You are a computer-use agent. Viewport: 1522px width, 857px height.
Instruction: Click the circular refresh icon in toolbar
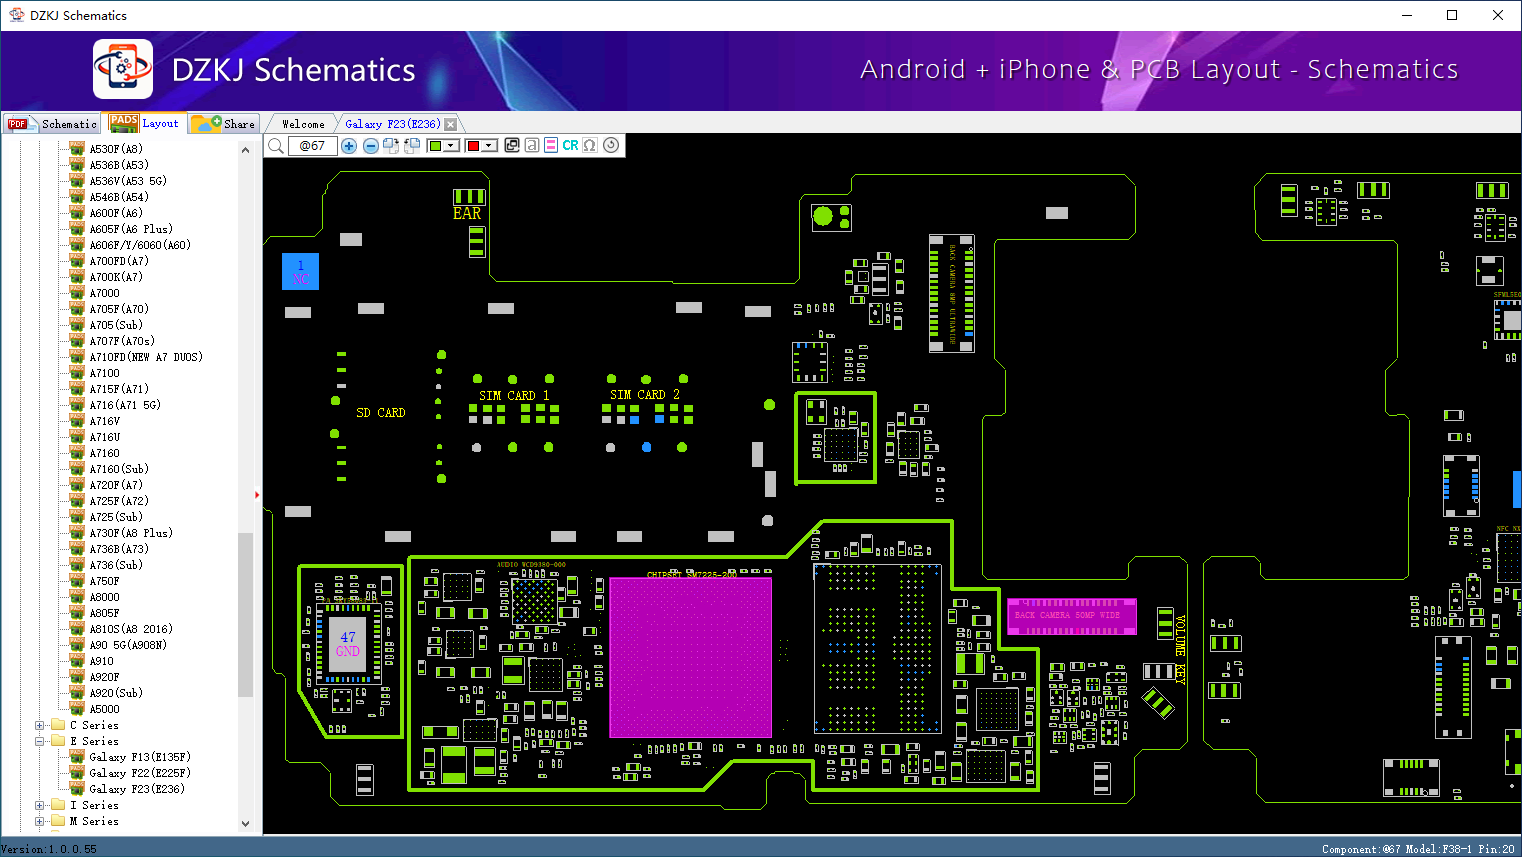(611, 145)
